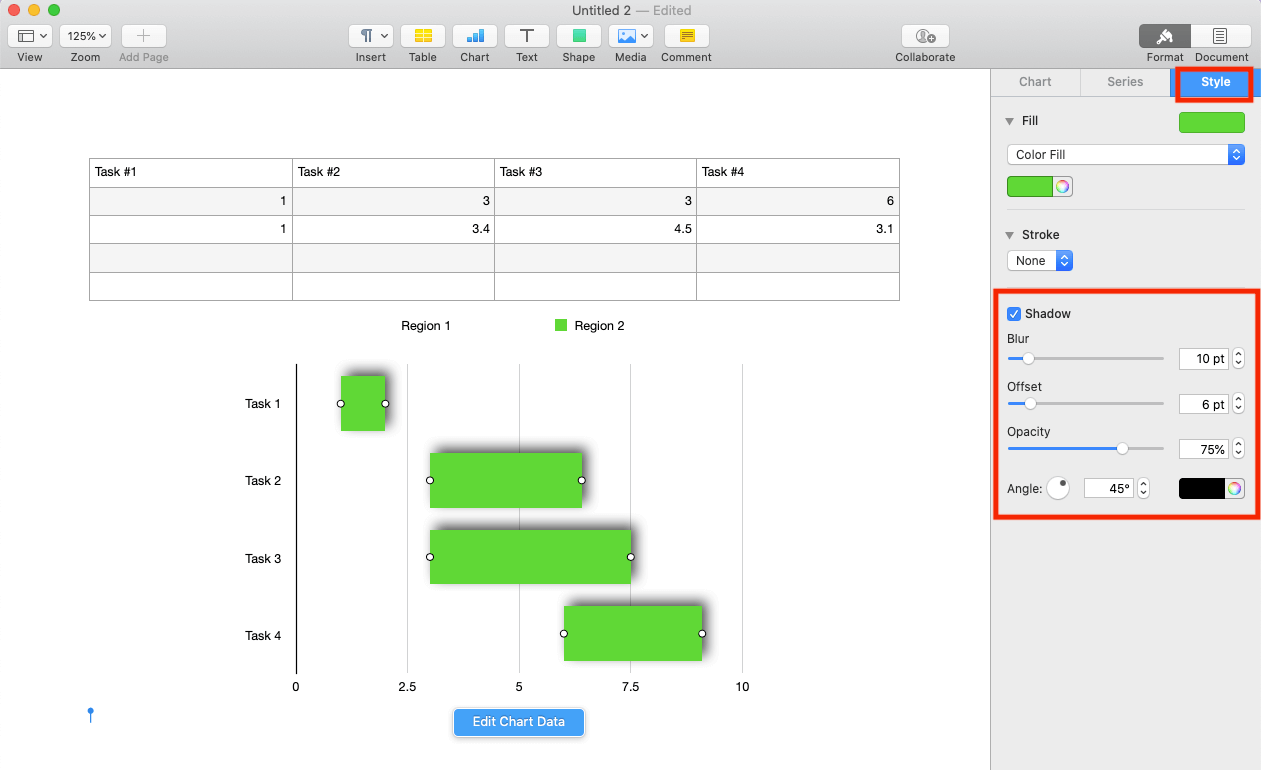Click the Collaborate icon
Viewport: 1261px width, 770px height.
pyautogui.click(x=925, y=36)
